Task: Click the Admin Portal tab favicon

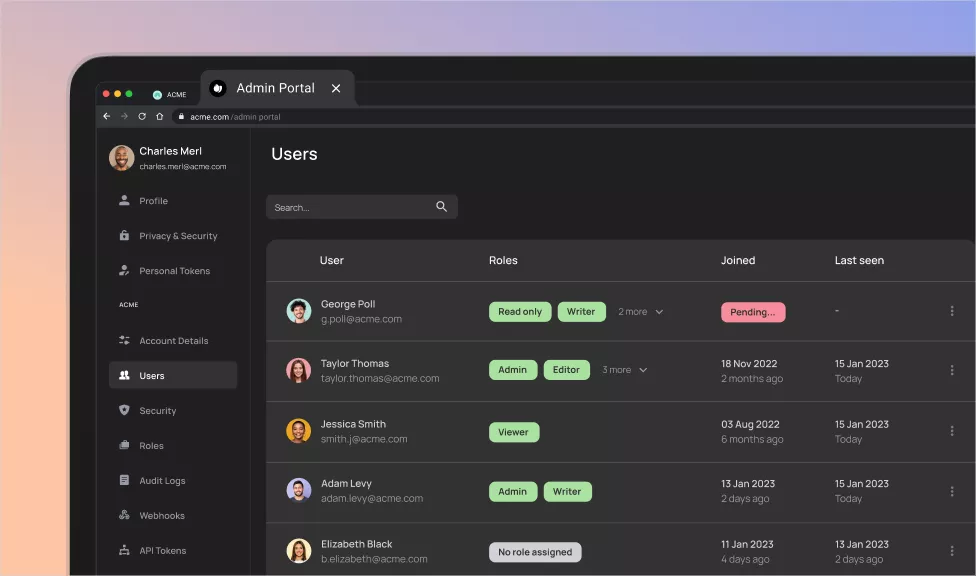Action: coord(217,88)
